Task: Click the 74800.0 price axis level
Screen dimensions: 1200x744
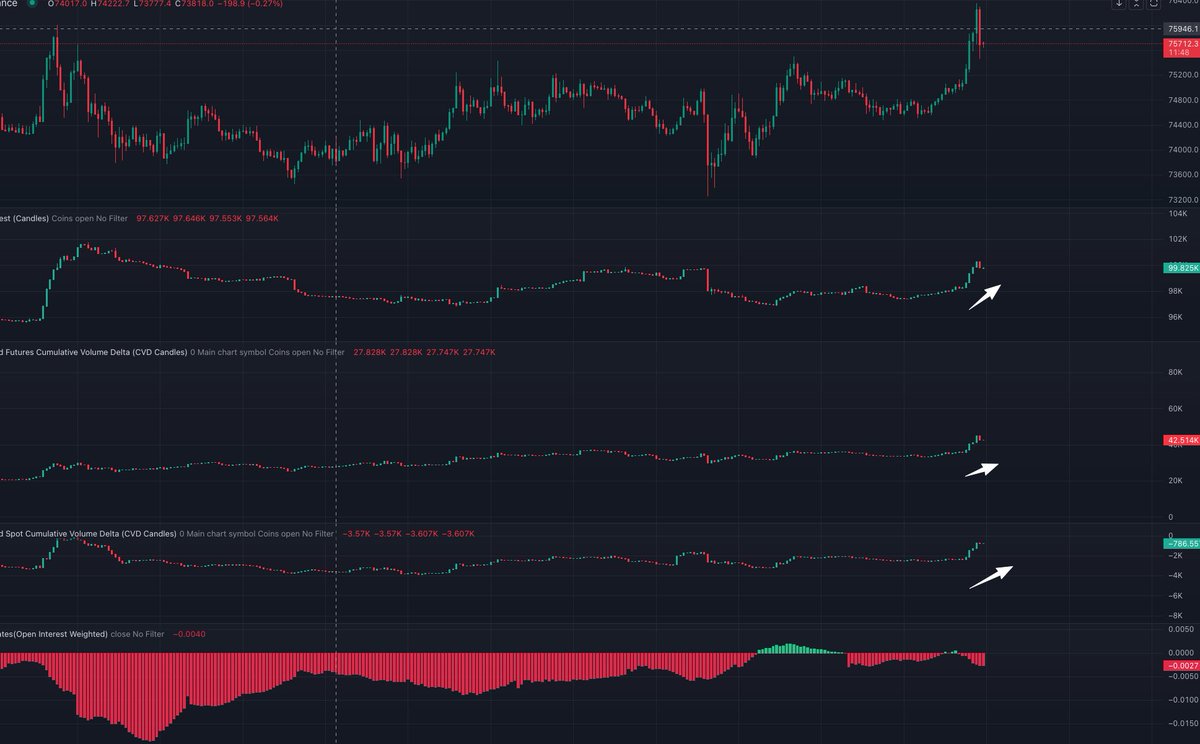Action: [1181, 100]
